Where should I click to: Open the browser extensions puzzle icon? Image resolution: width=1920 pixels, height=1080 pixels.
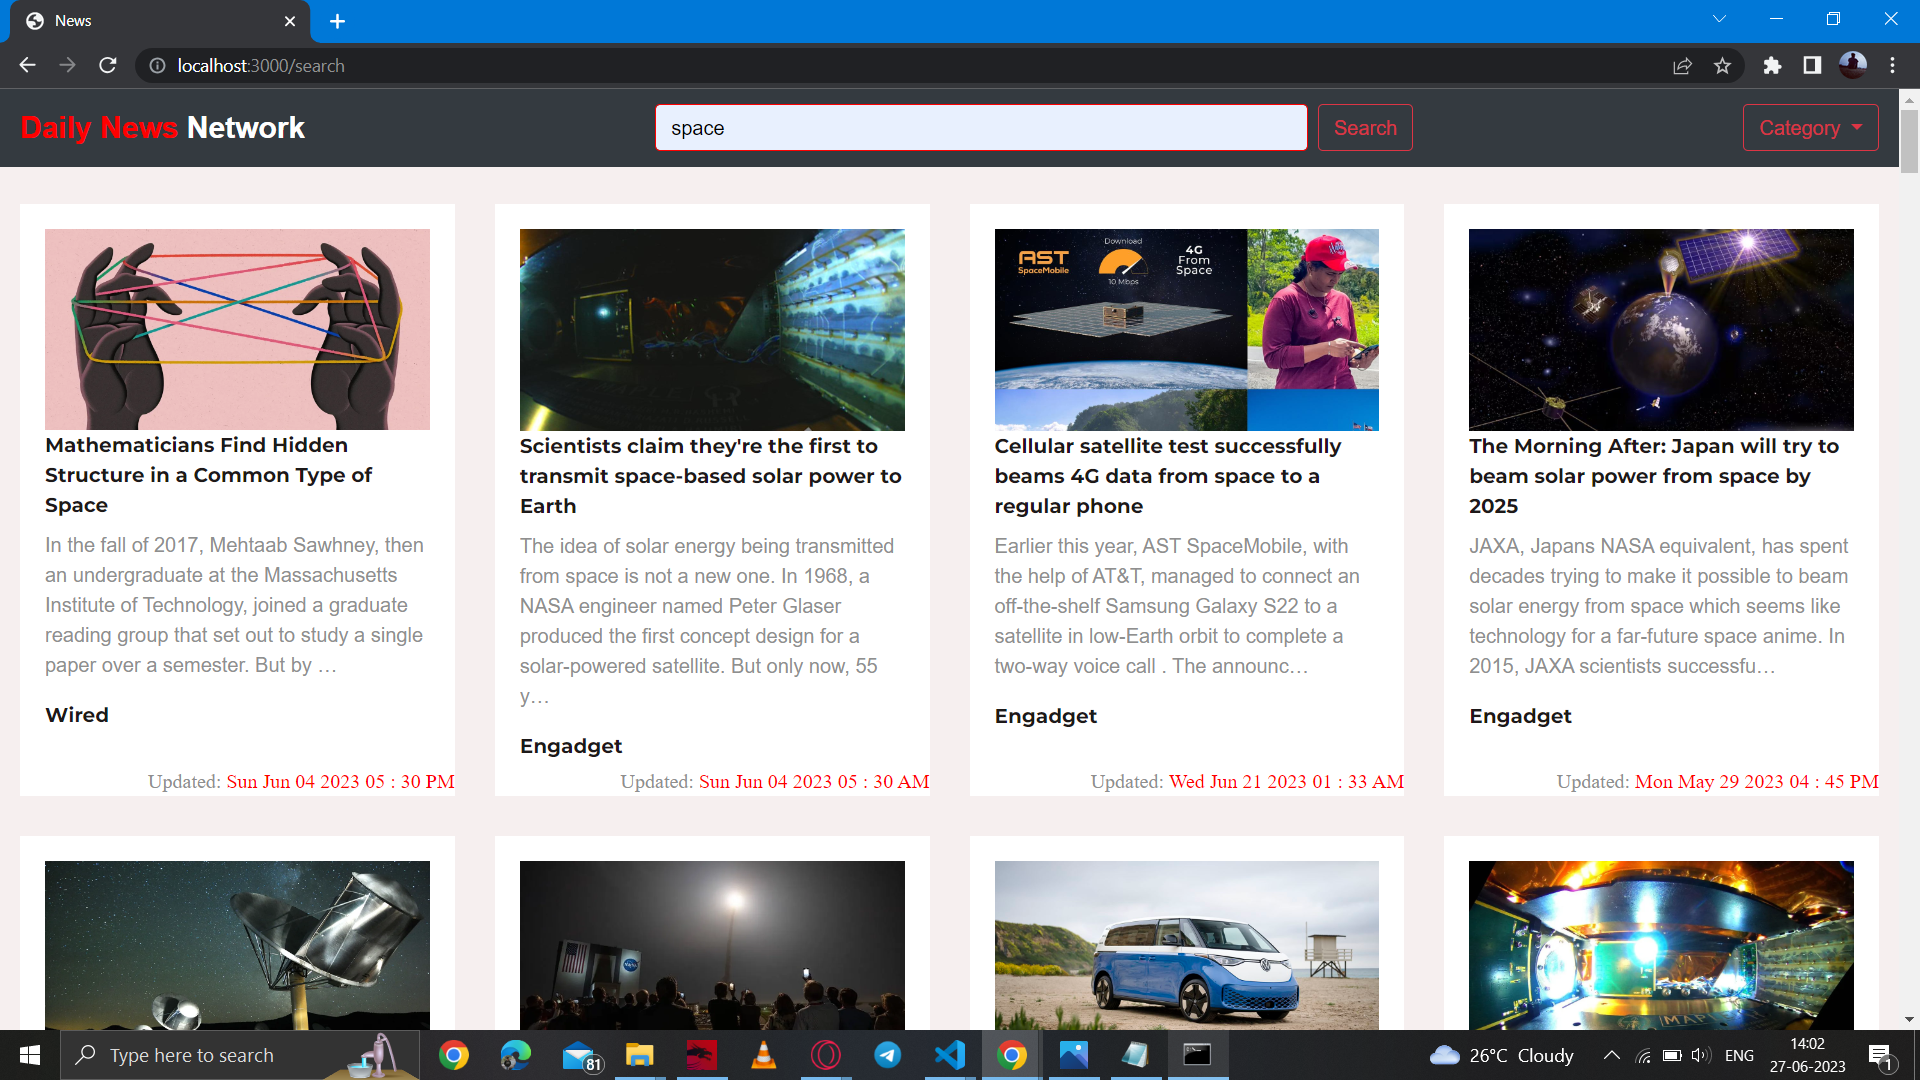click(x=1772, y=65)
